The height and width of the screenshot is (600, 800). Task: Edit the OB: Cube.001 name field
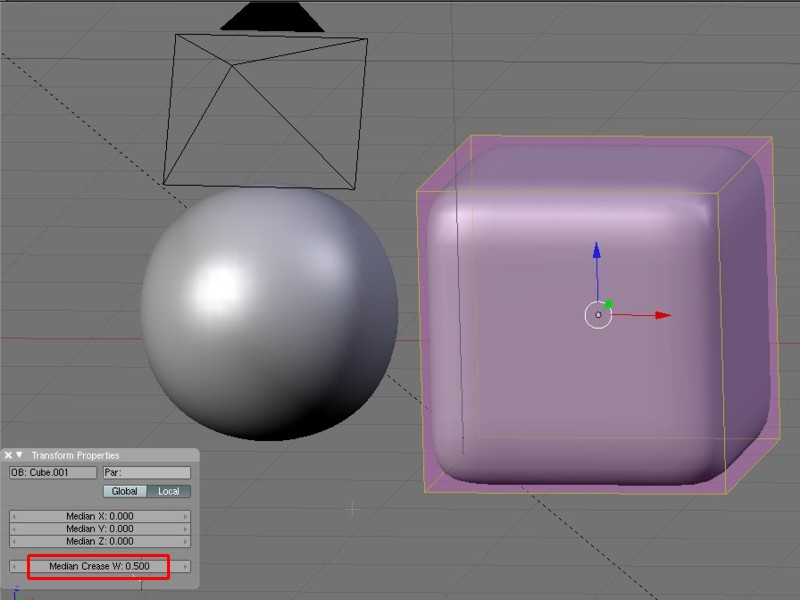pos(53,472)
